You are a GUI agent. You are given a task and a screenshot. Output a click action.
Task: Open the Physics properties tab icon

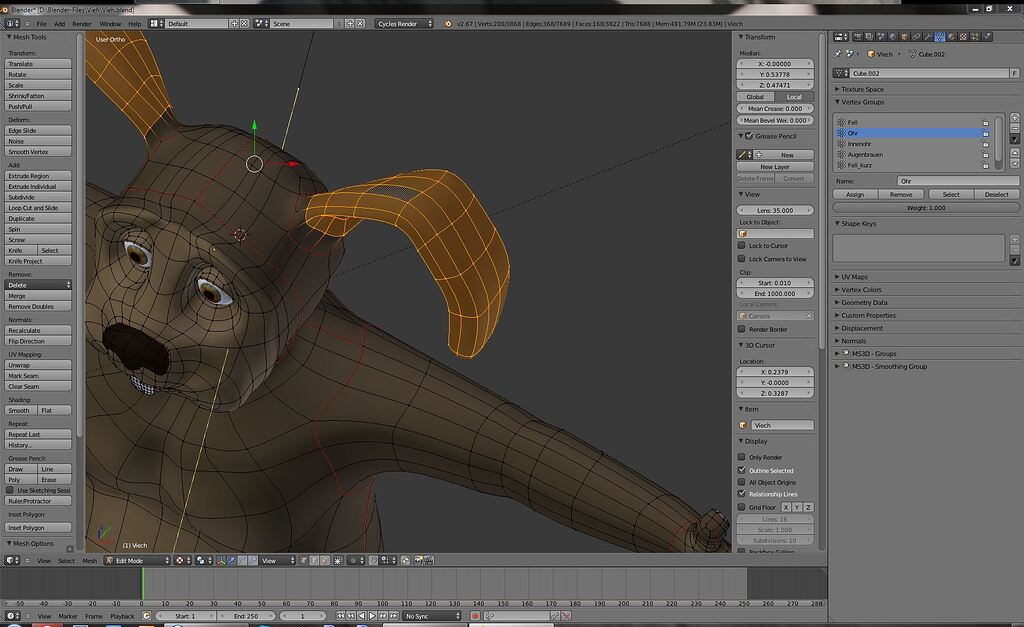coord(986,37)
